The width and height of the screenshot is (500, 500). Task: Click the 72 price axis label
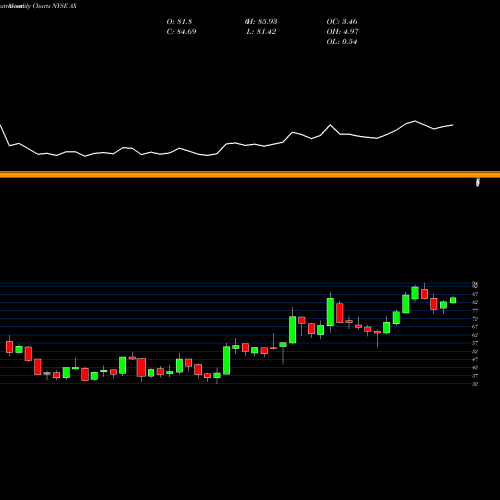pos(475,319)
